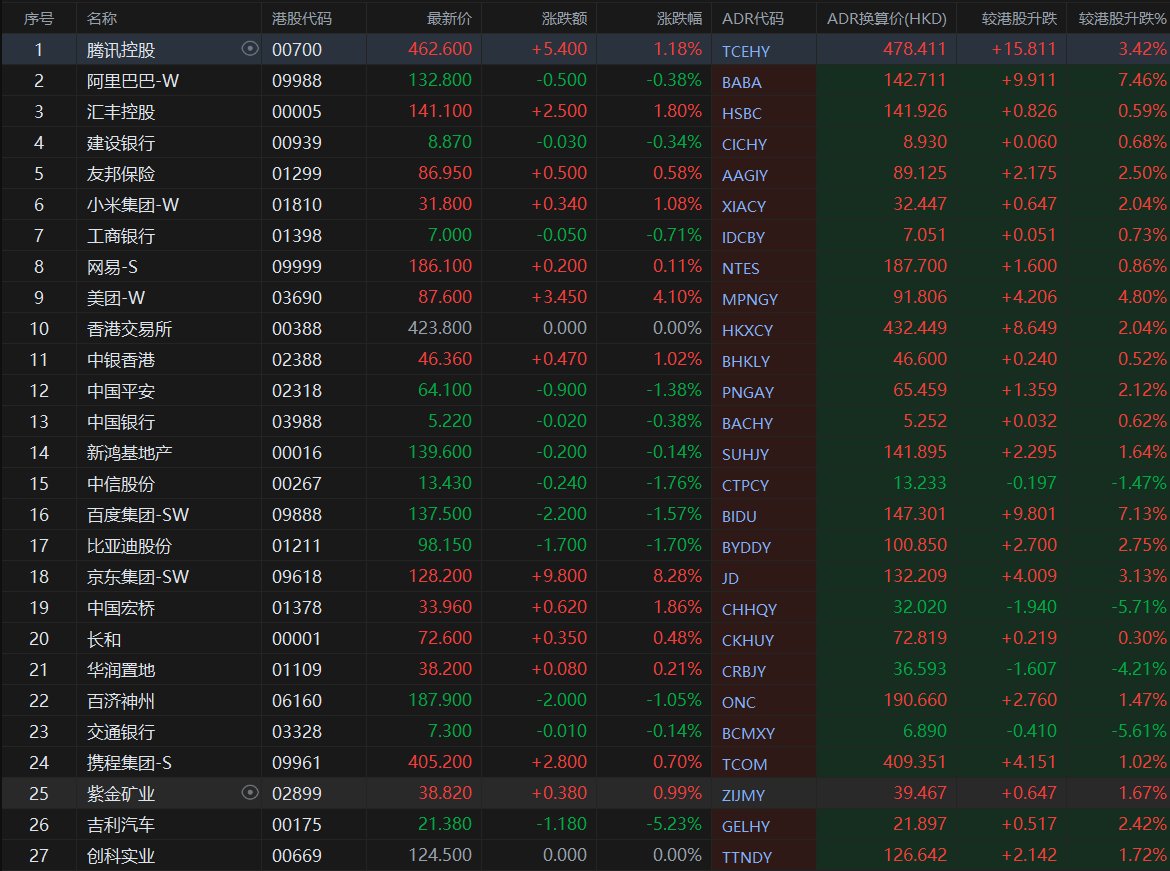Click the MPNGY ADR code
This screenshot has width=1170, height=871.
click(x=750, y=299)
